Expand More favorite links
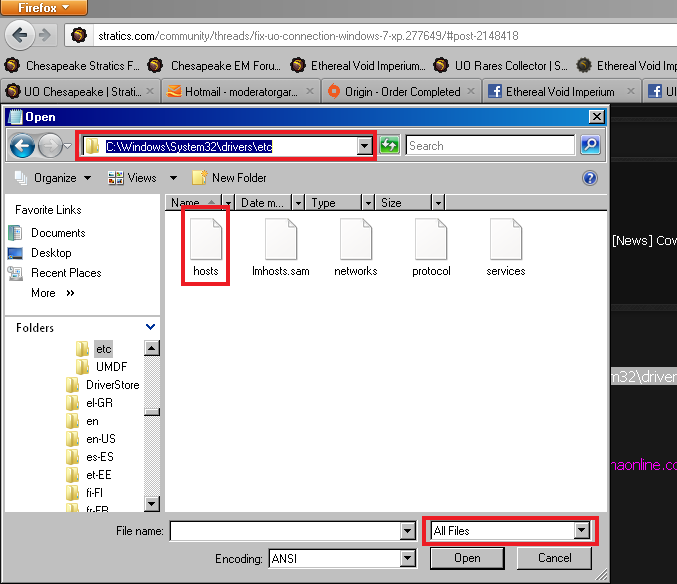Screen dimensions: 677x584 [53, 293]
